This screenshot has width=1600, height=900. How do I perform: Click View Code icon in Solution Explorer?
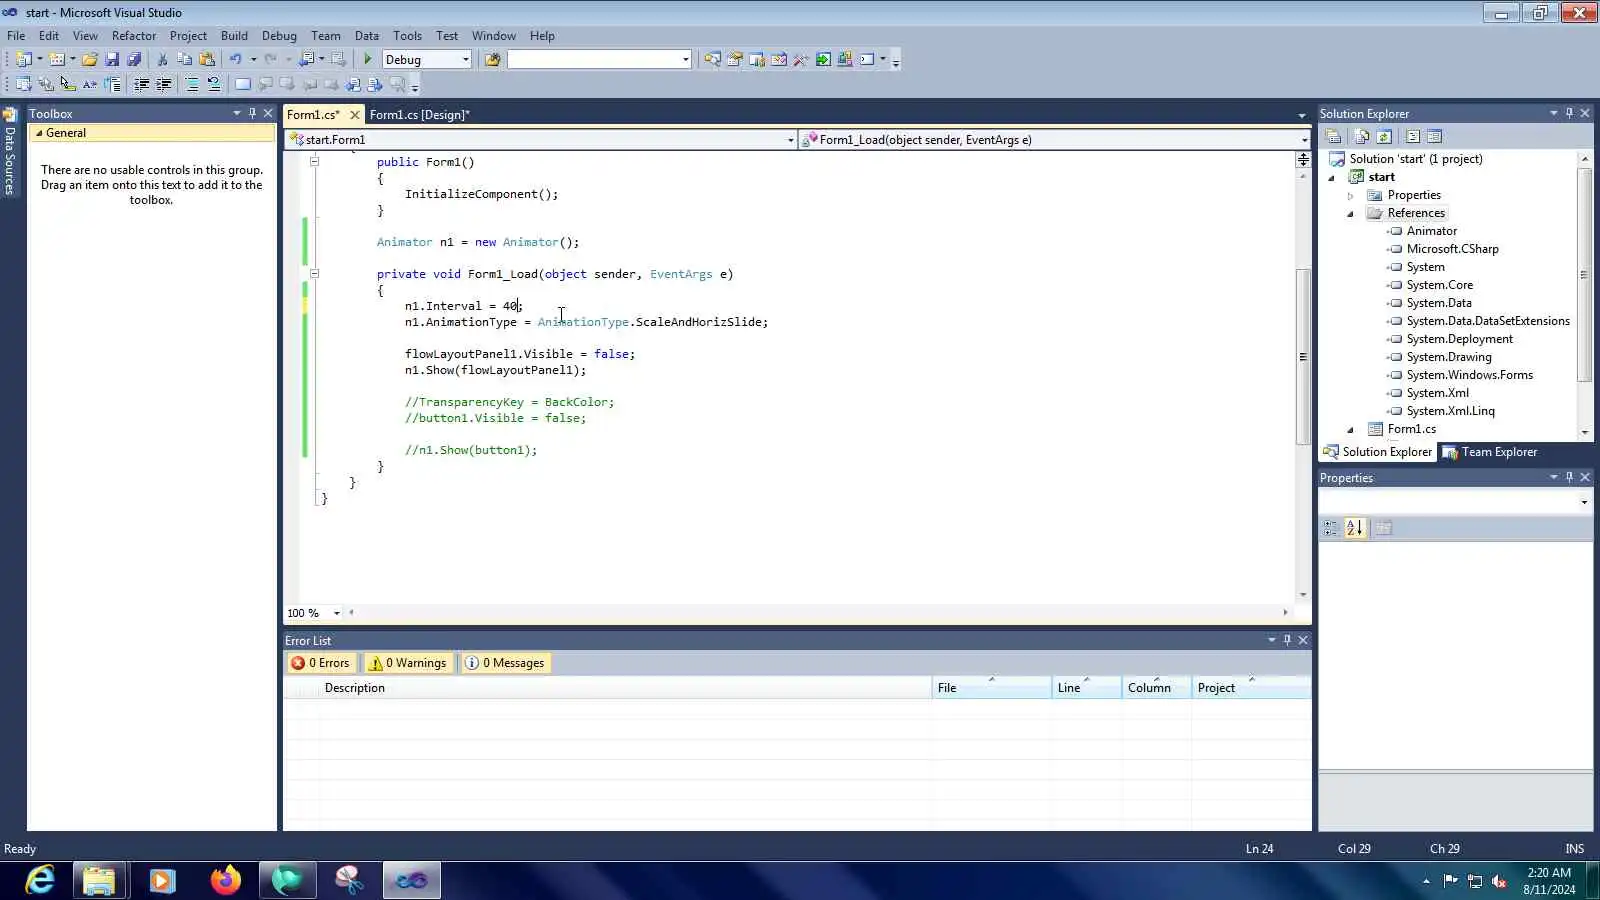coord(1413,137)
